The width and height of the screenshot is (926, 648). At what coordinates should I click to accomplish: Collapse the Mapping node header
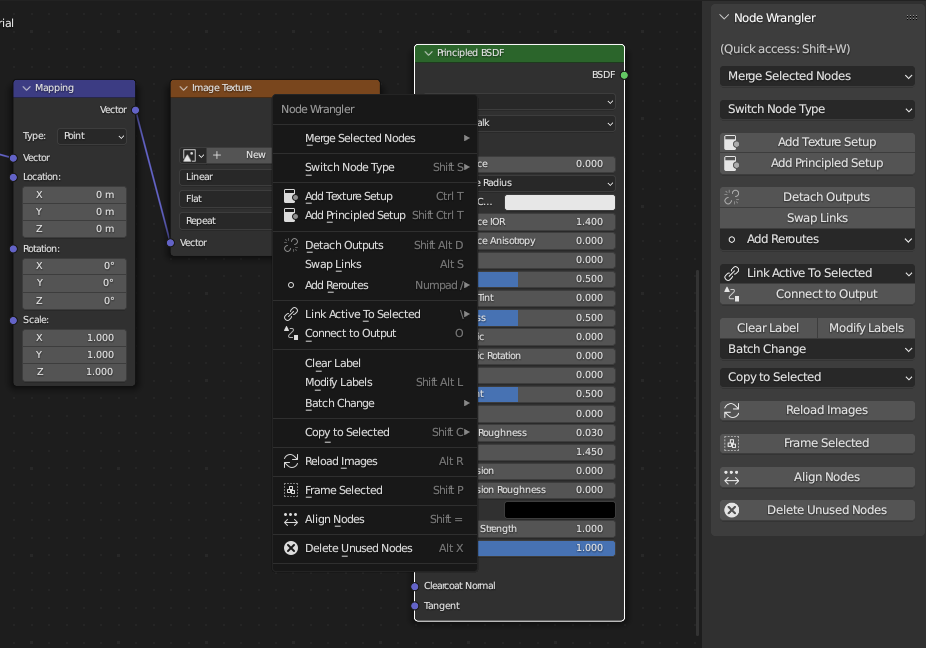click(27, 88)
